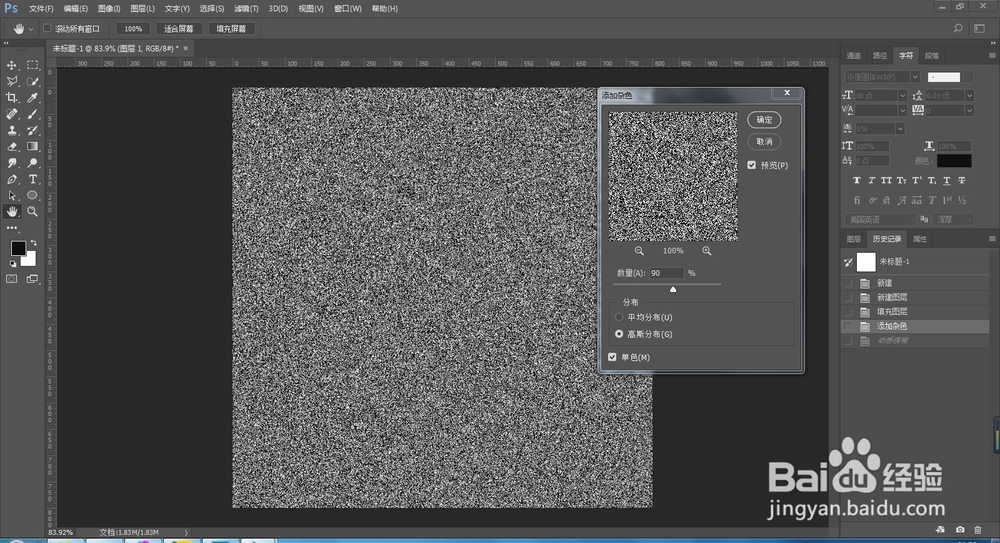
Task: Select the Healing Brush tool
Action: coord(11,114)
